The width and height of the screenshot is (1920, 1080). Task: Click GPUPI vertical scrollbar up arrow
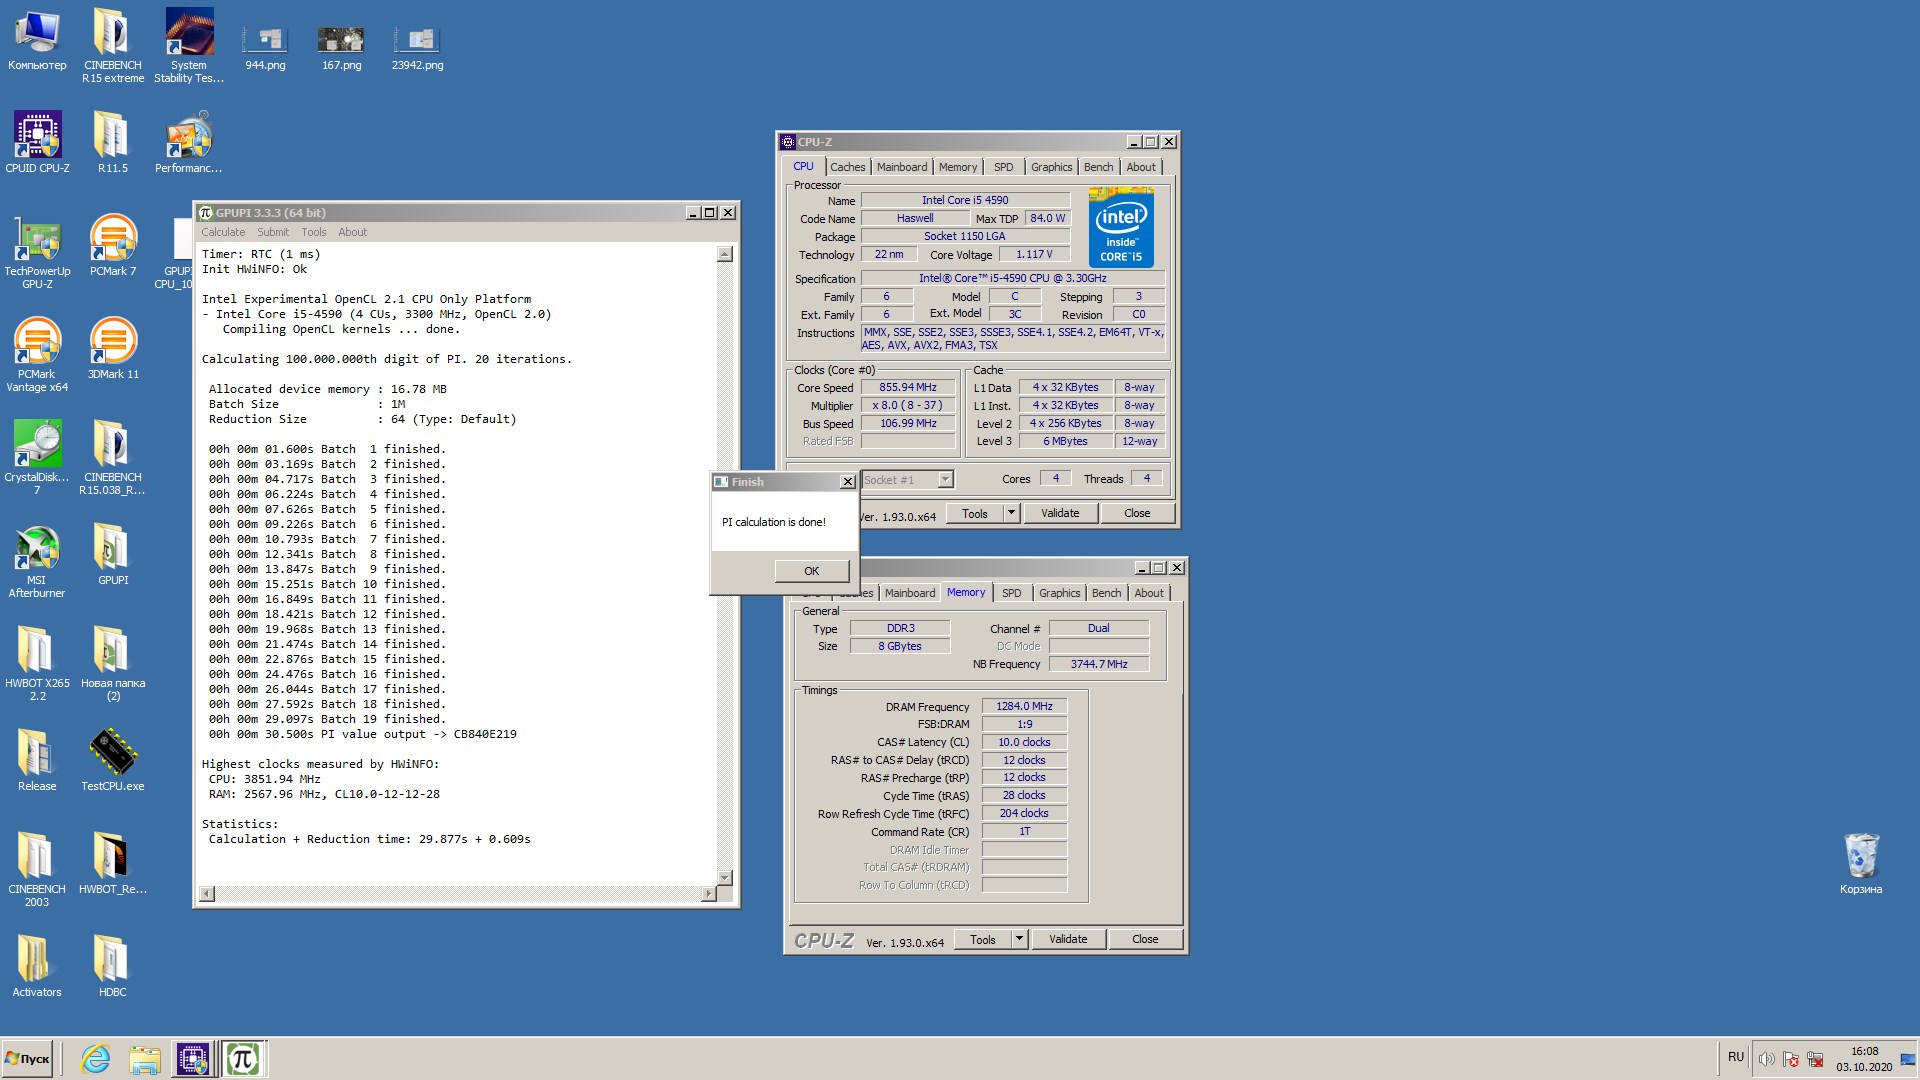(725, 254)
